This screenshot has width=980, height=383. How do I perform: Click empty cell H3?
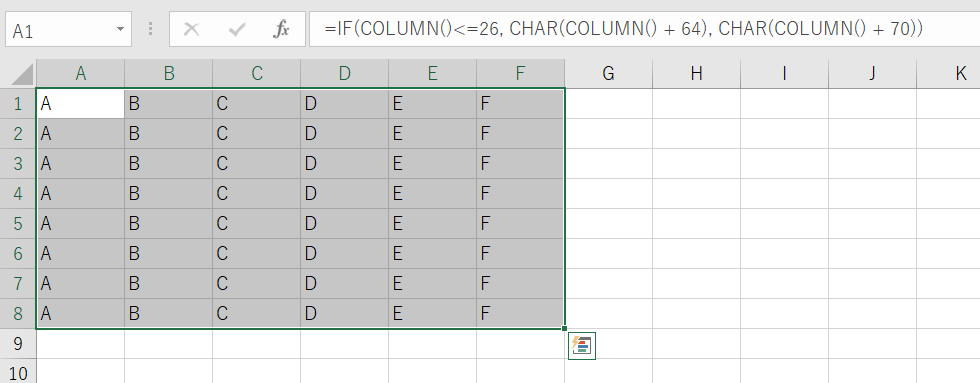point(696,164)
